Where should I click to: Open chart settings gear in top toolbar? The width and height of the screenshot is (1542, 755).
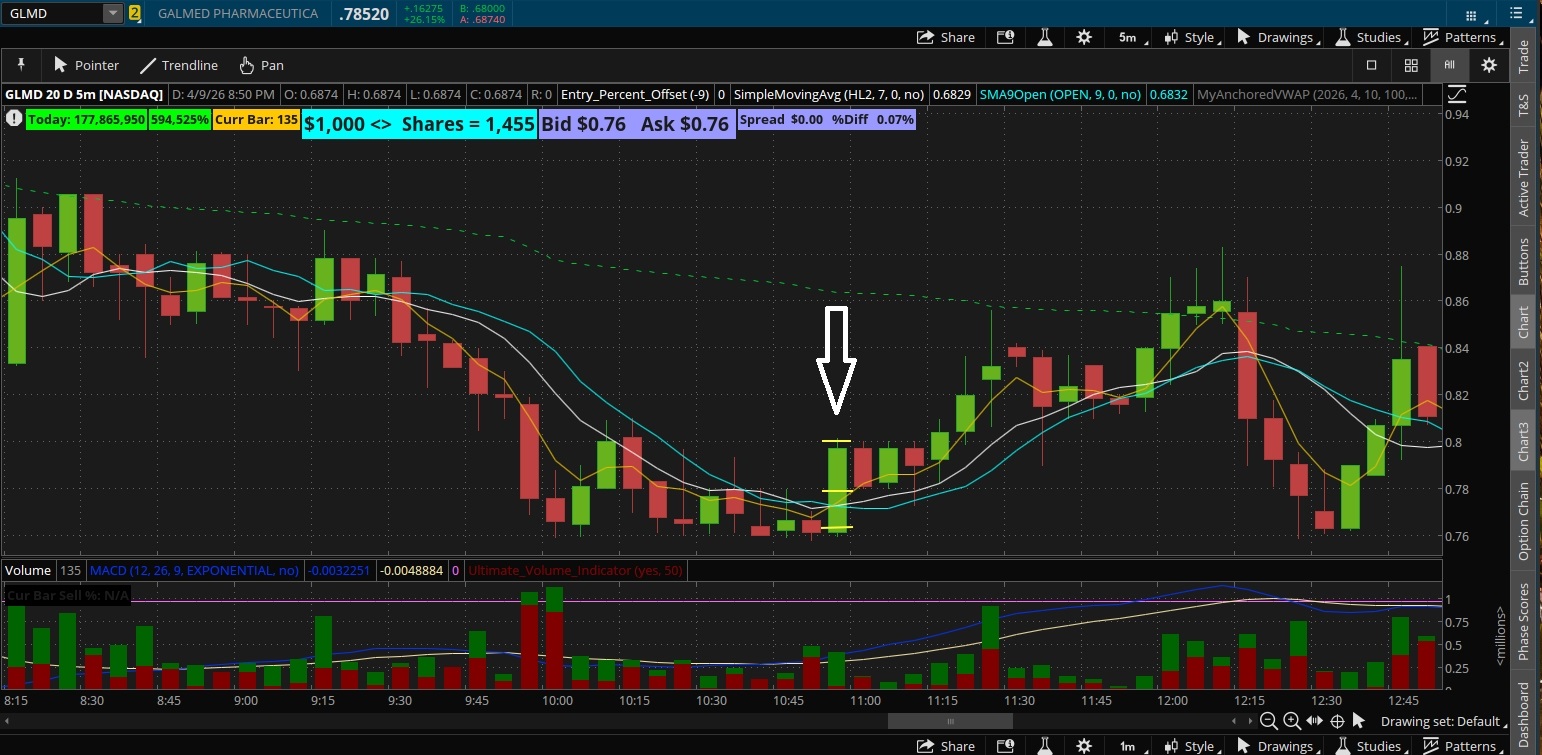pyautogui.click(x=1084, y=37)
